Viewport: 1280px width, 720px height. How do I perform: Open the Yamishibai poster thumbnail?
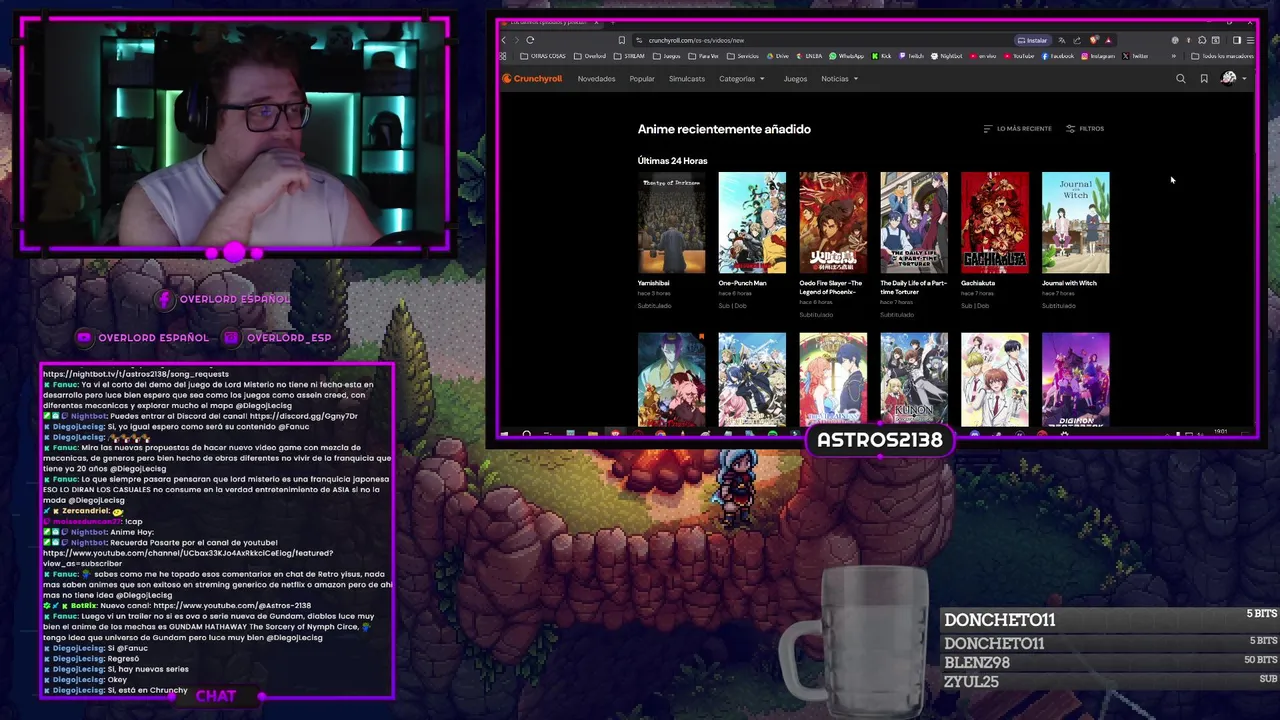point(671,223)
